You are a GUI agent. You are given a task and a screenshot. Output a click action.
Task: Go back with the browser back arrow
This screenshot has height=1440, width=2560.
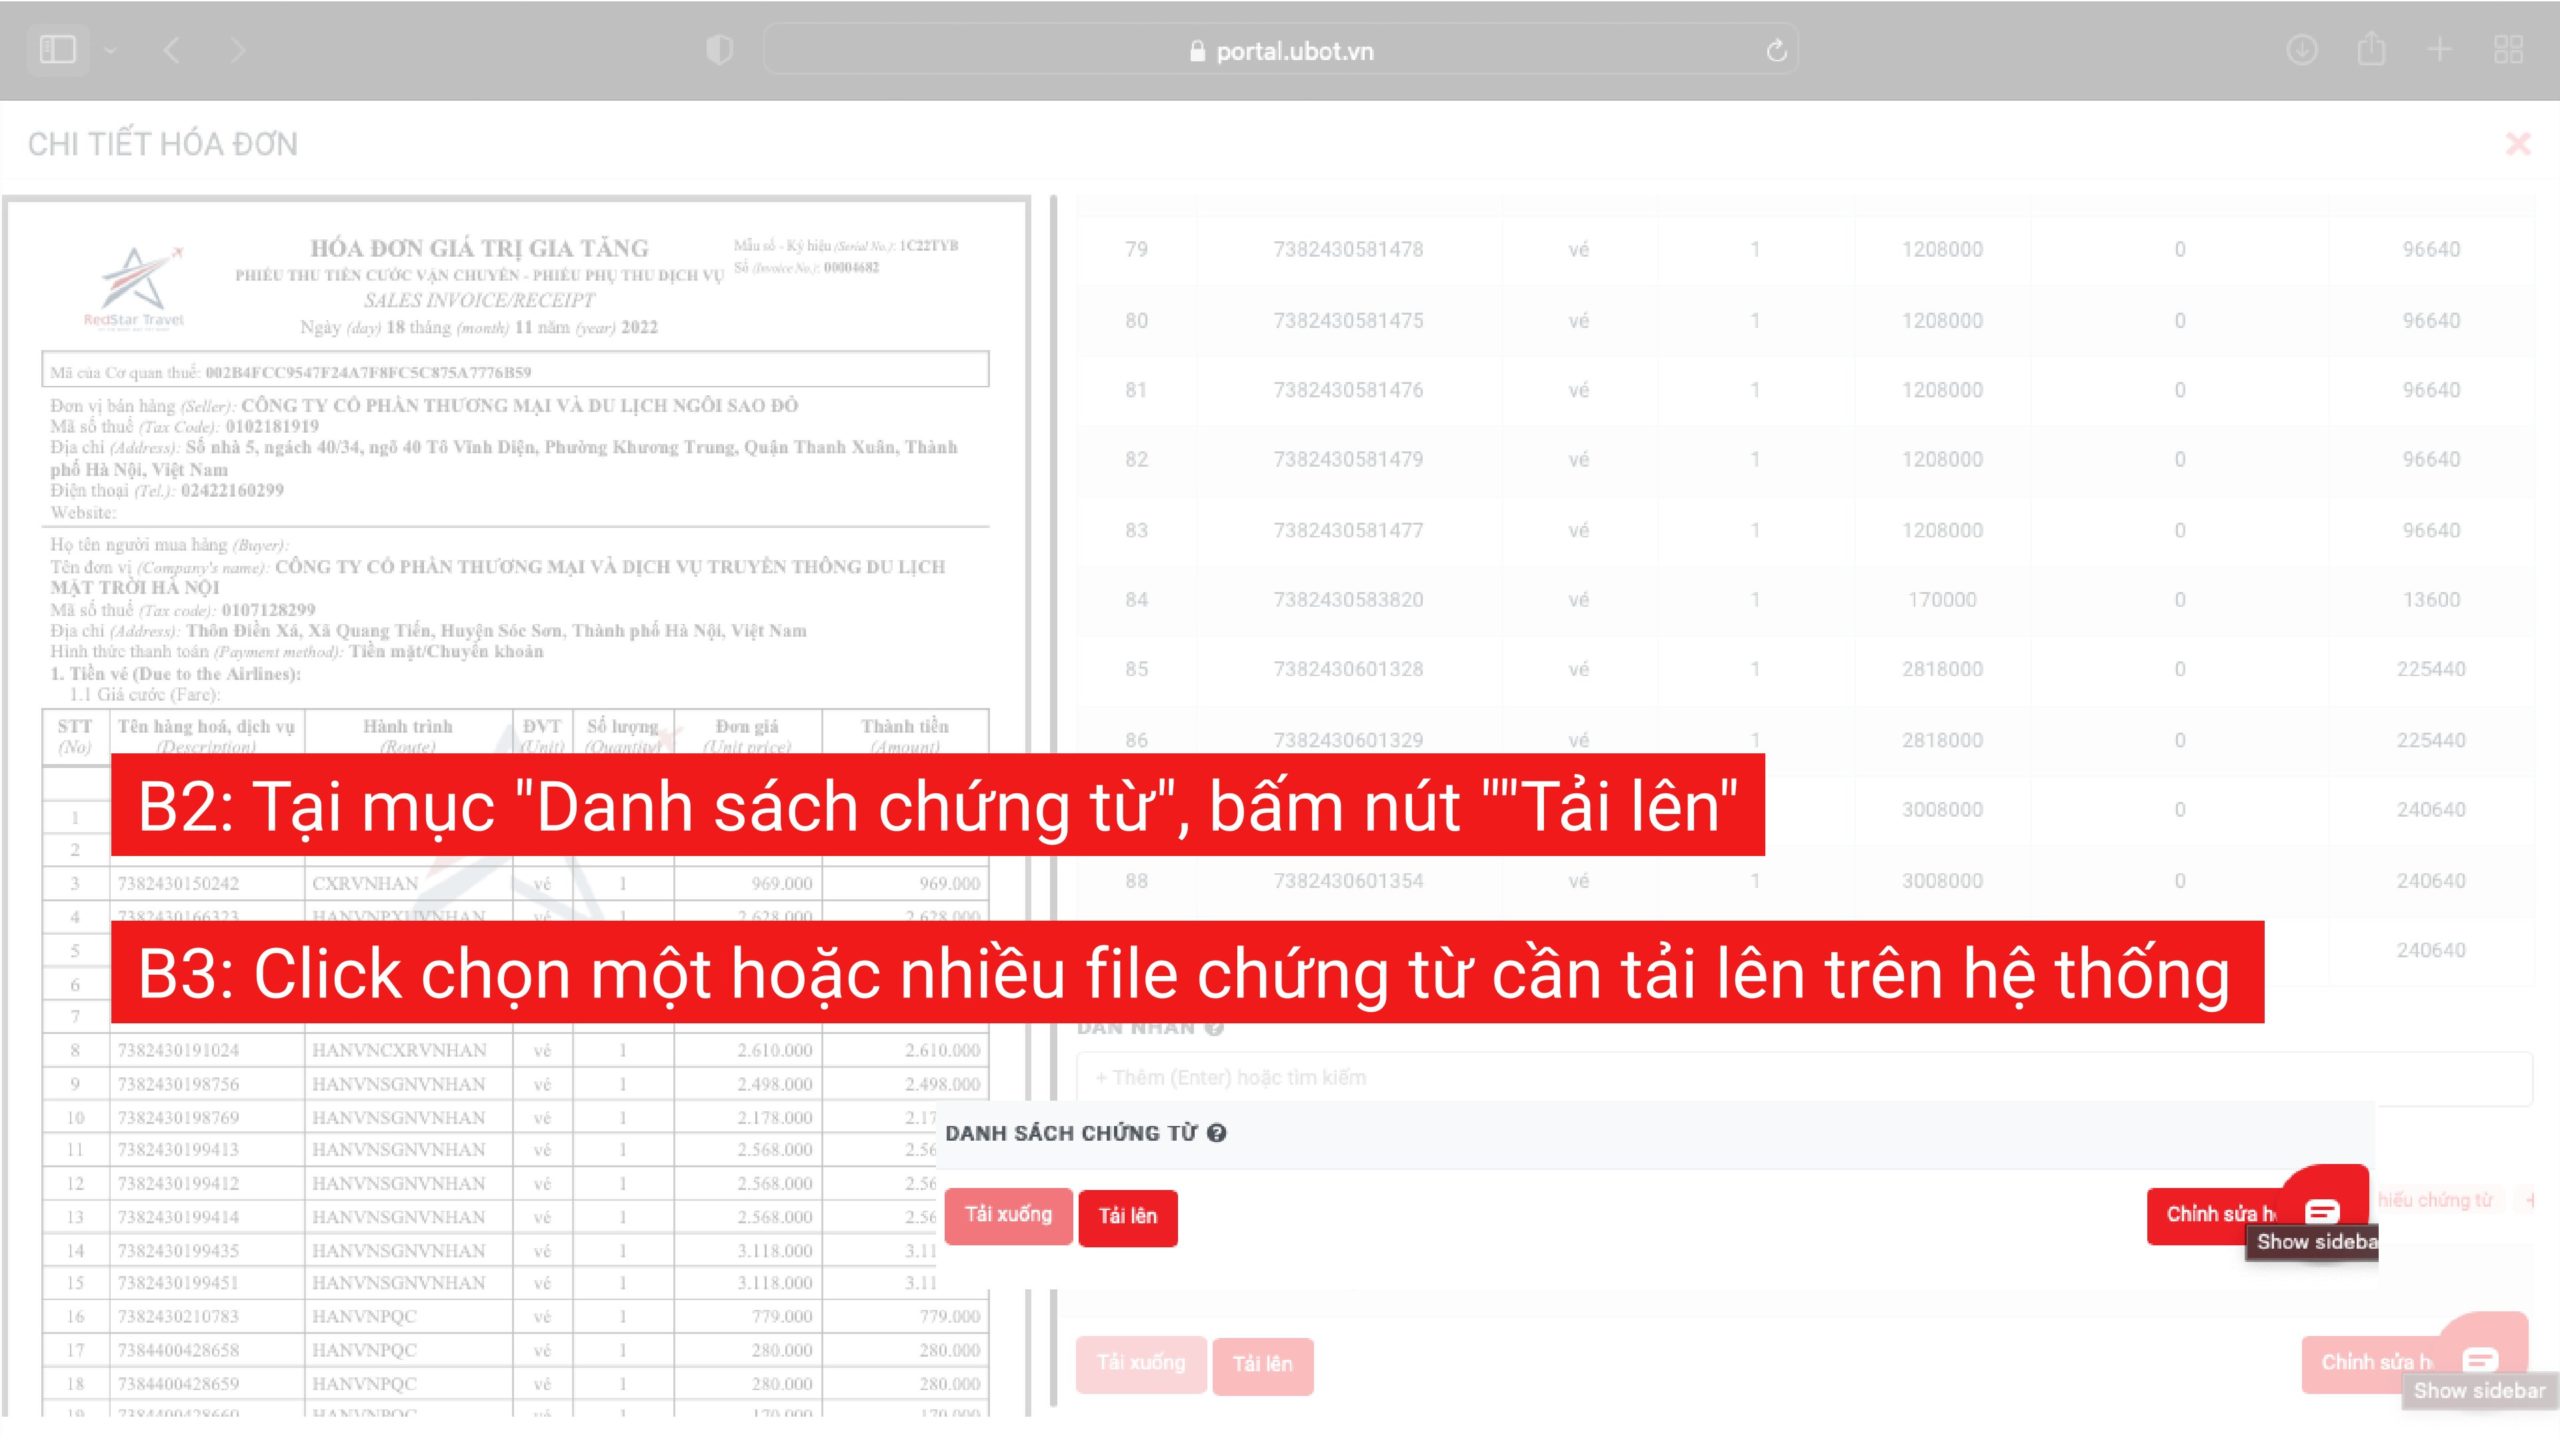tap(172, 50)
